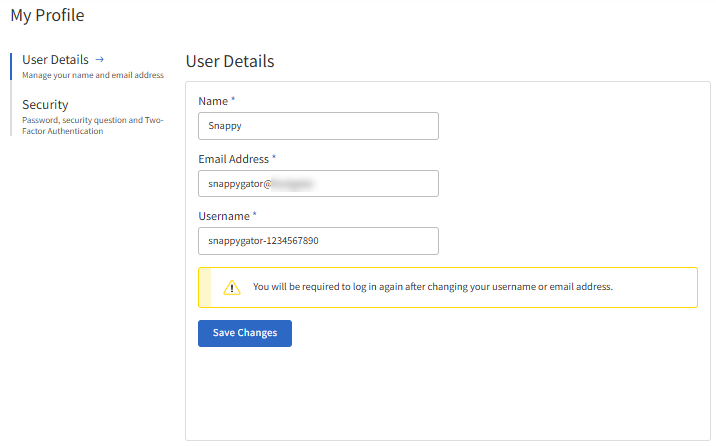Open the Security settings section
Image resolution: width=716 pixels, height=446 pixels.
[x=46, y=105]
